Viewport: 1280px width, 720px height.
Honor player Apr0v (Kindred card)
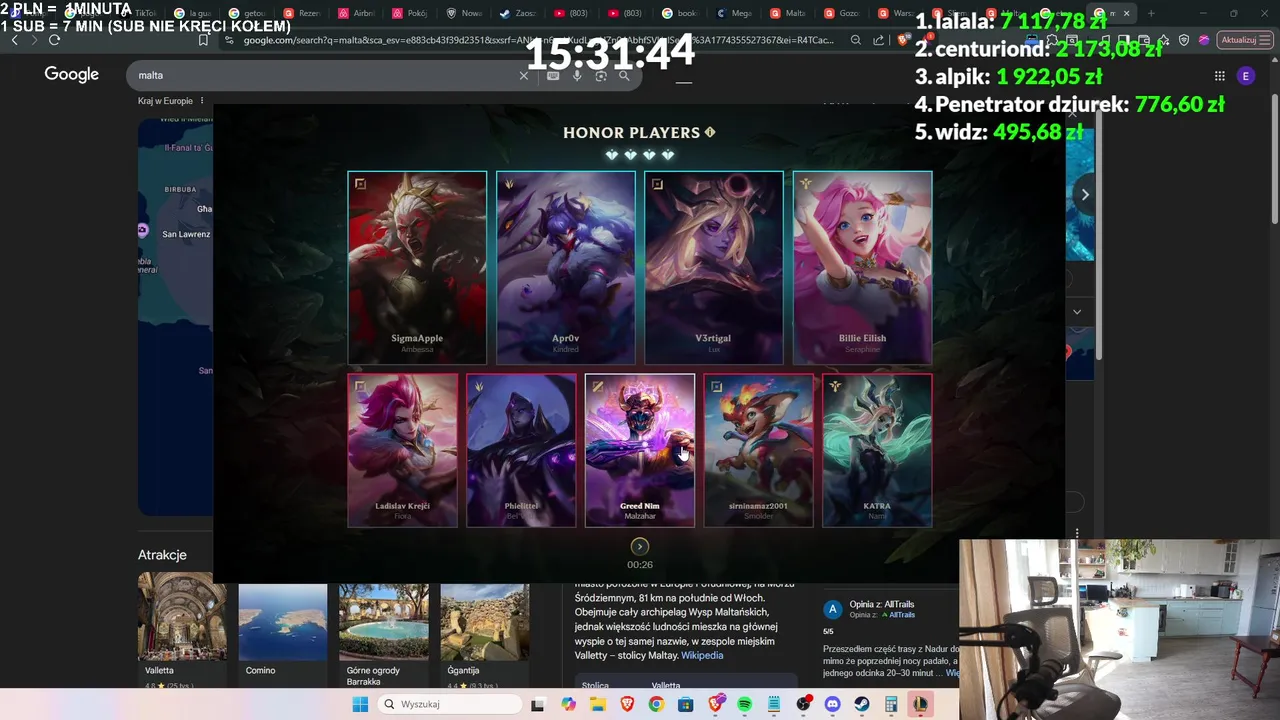566,268
